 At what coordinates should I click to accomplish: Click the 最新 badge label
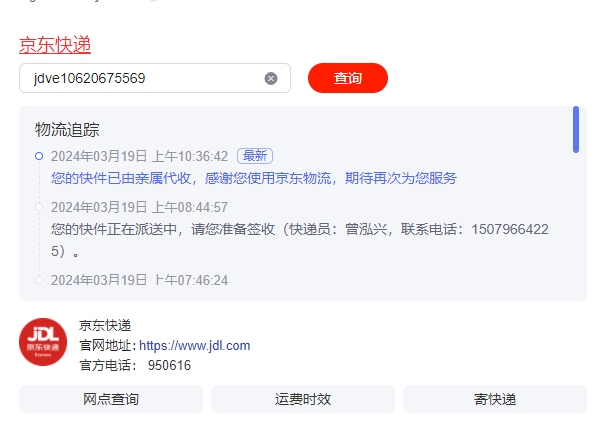coord(255,156)
